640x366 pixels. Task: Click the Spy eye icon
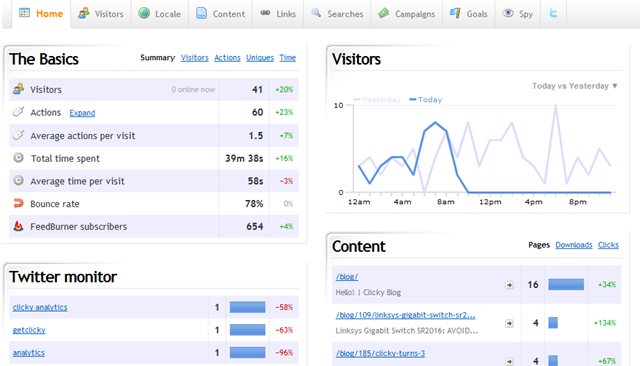(x=508, y=13)
